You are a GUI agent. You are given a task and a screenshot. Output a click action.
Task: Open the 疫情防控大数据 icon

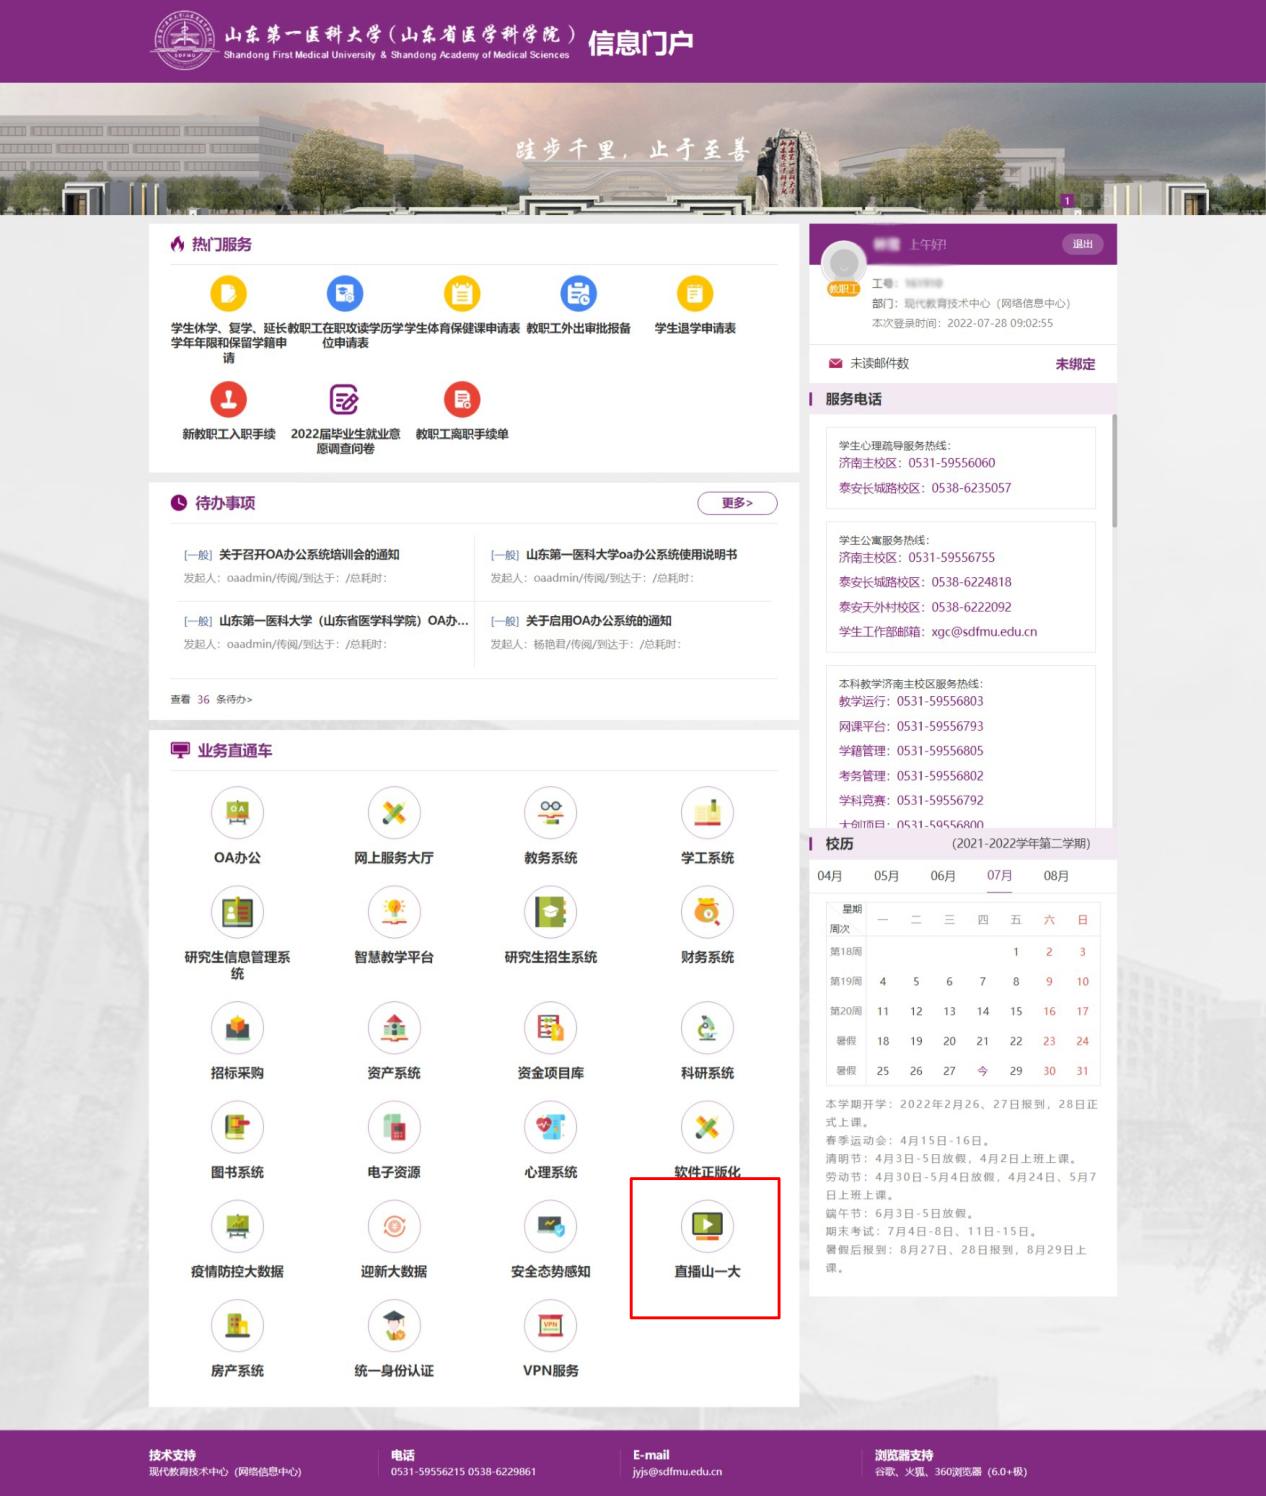(x=237, y=1226)
